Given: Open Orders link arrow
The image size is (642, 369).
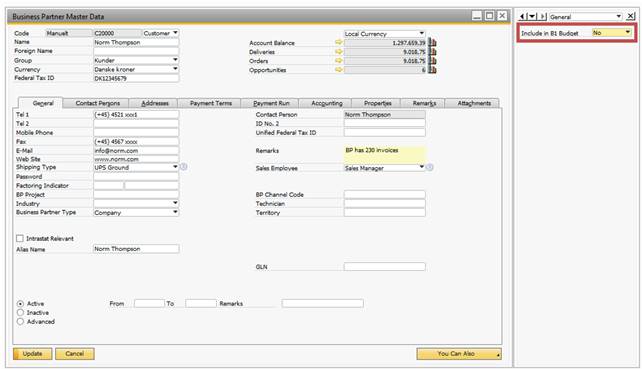Looking at the screenshot, I should 338,61.
